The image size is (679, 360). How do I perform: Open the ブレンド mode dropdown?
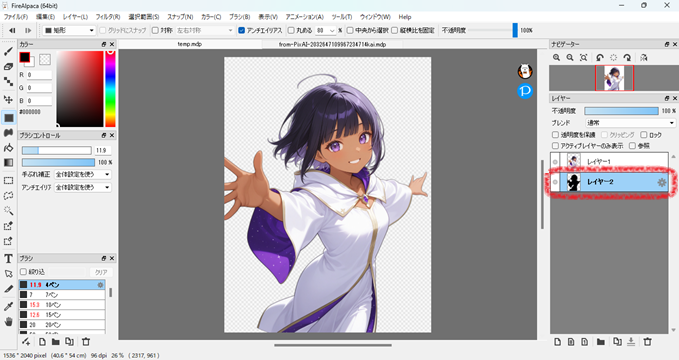(630, 123)
